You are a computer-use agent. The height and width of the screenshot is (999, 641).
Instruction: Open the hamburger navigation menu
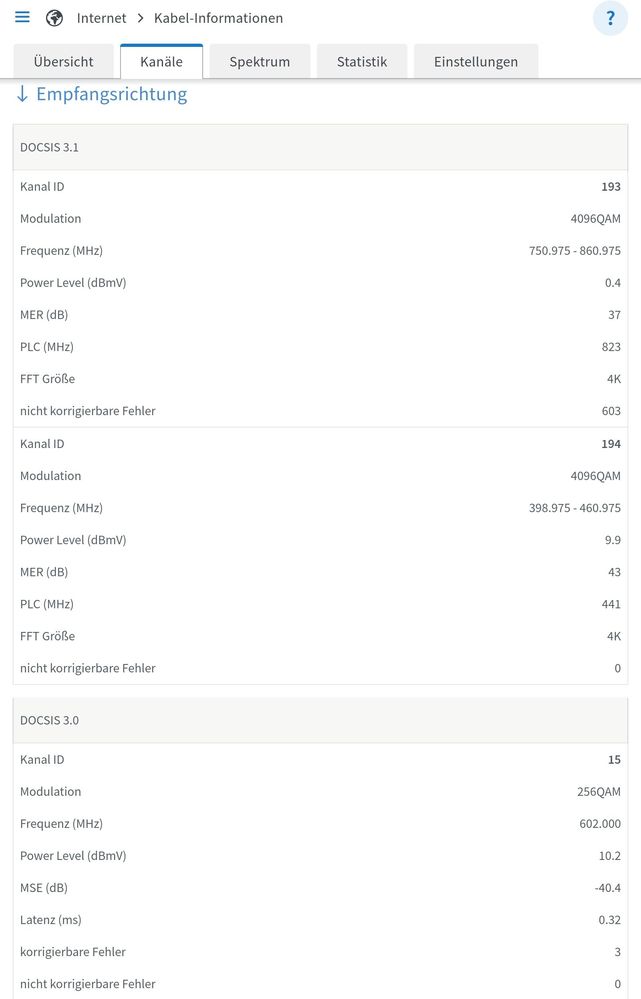22,18
